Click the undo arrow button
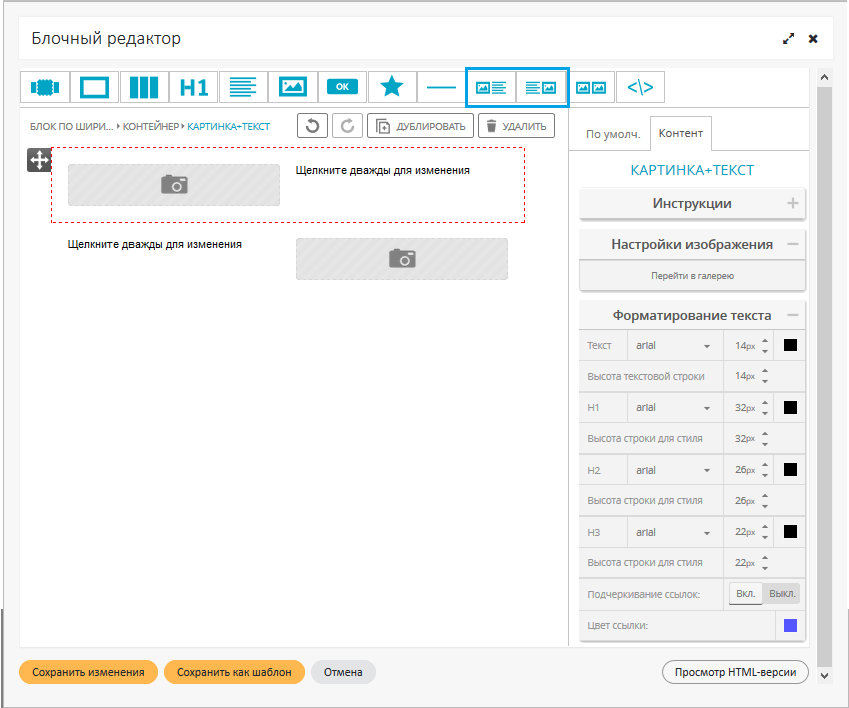Screen dimensions: 849x708 click(313, 126)
